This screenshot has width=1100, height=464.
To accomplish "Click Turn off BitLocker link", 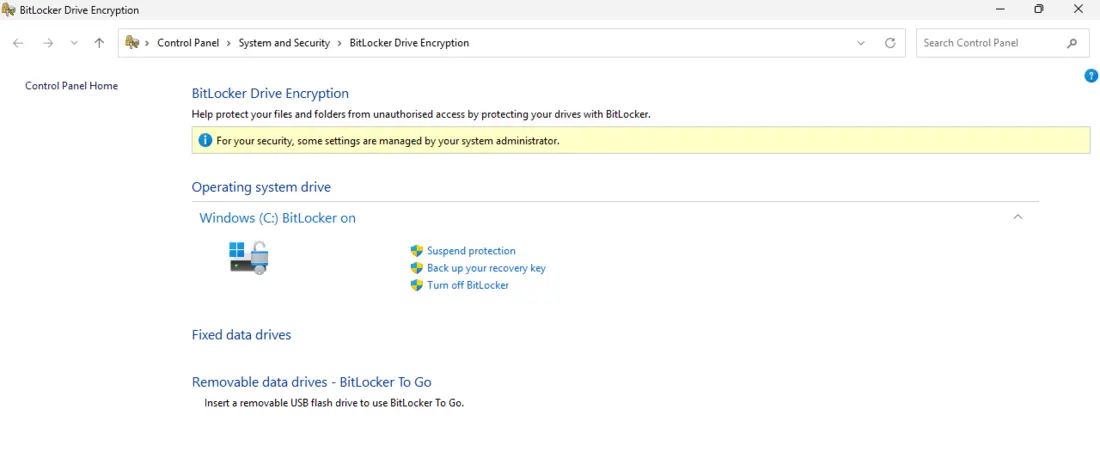I will tap(468, 285).
